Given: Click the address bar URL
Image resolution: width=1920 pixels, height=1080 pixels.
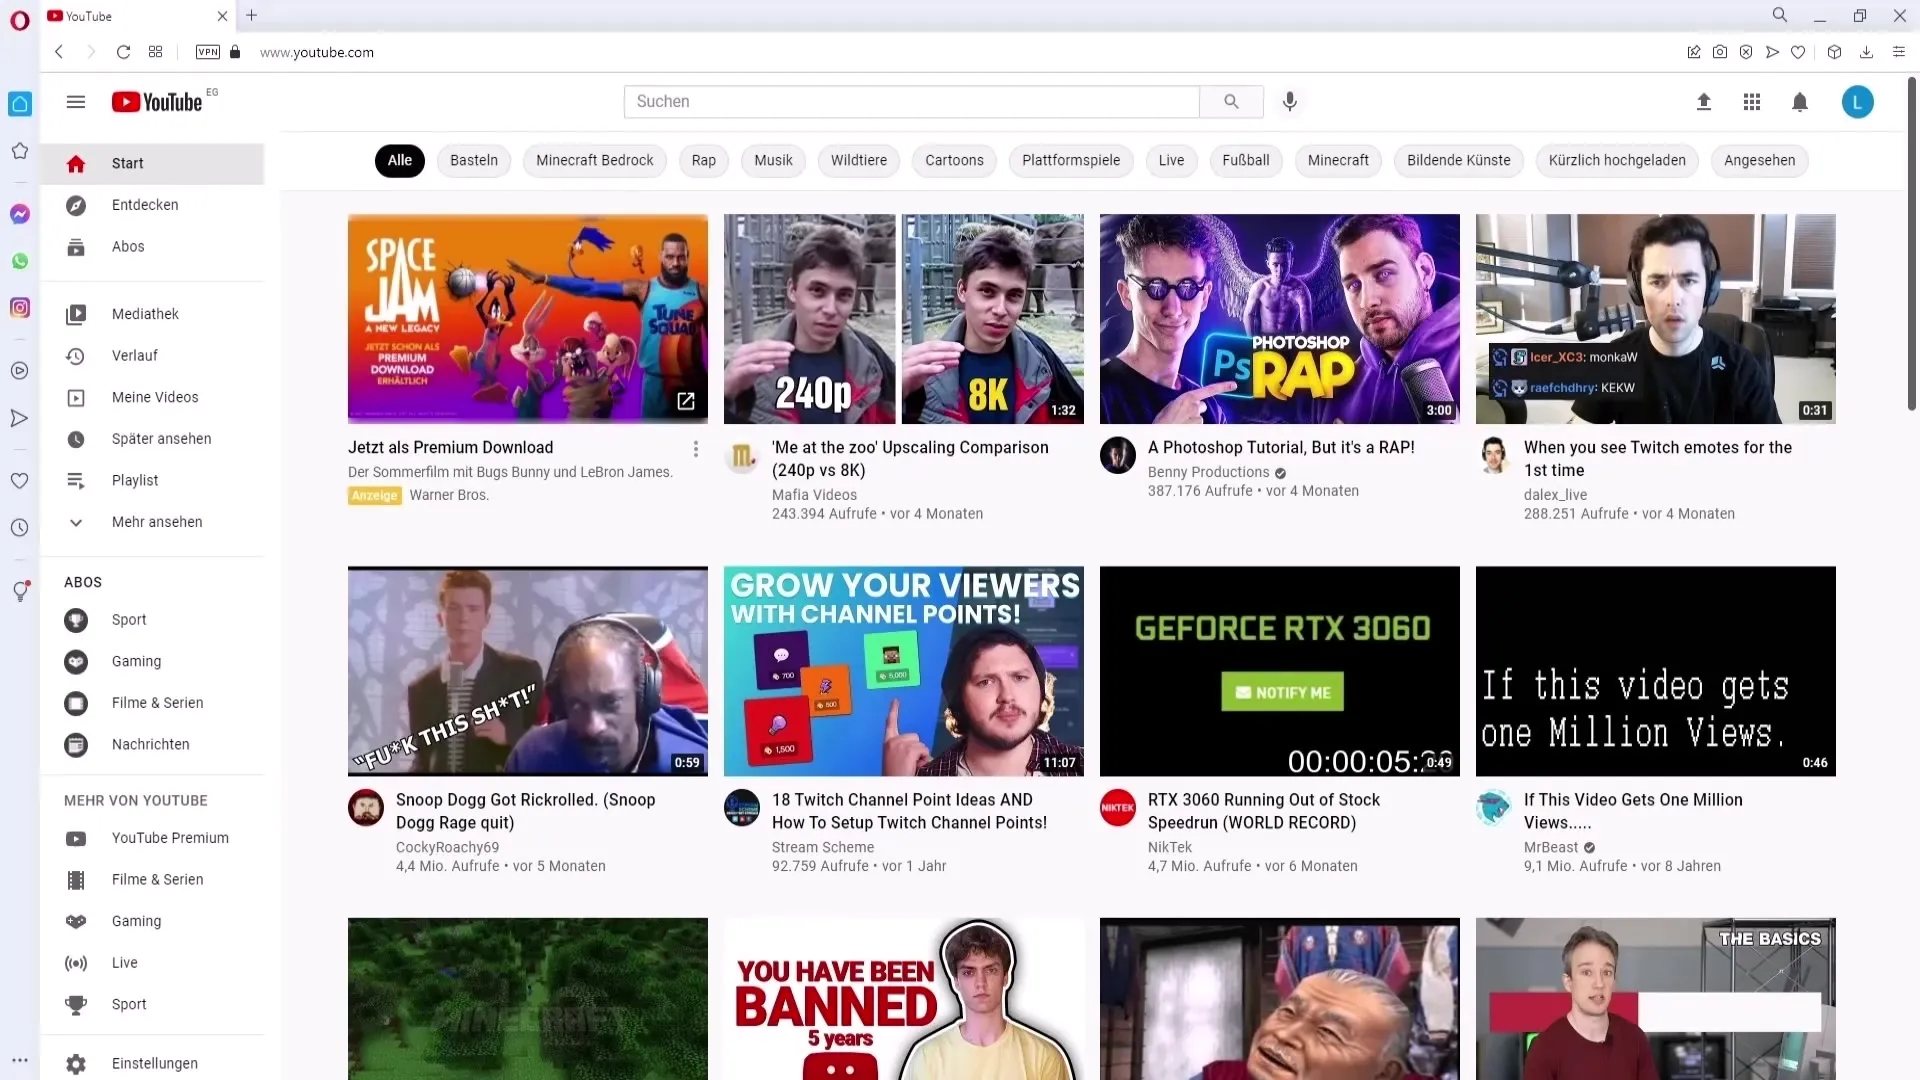Looking at the screenshot, I should pos(317,52).
